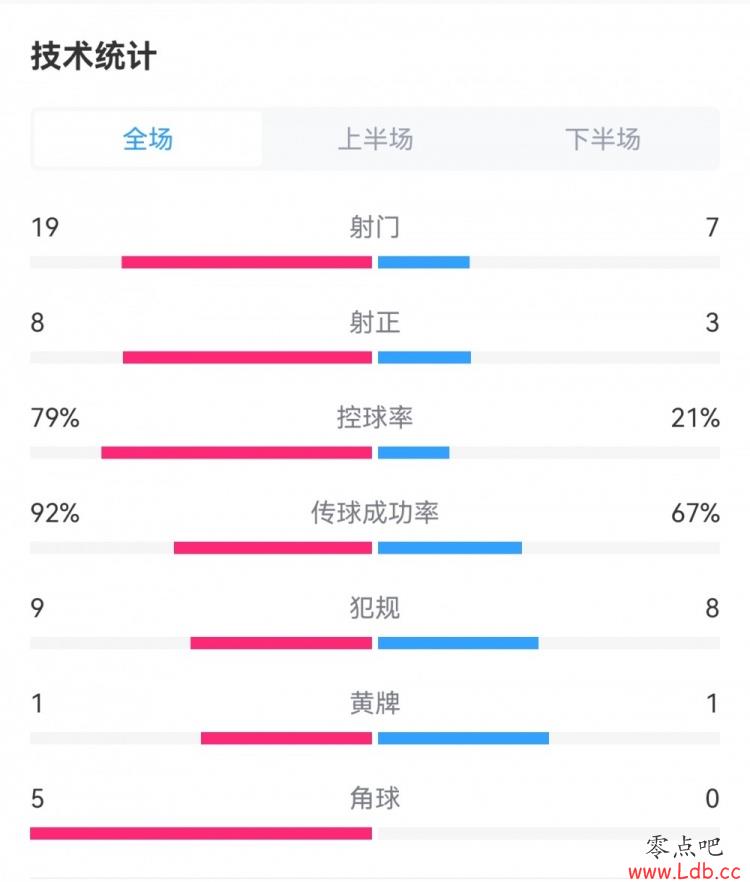Image resolution: width=750 pixels, height=882 pixels.
Task: Click the red 79% possession bar
Action: 236,452
